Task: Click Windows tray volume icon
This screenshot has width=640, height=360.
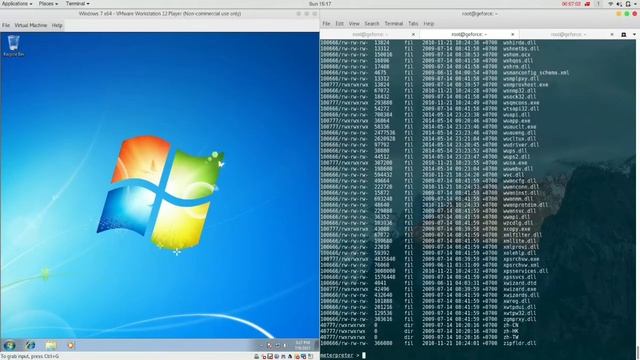Action: [285, 345]
